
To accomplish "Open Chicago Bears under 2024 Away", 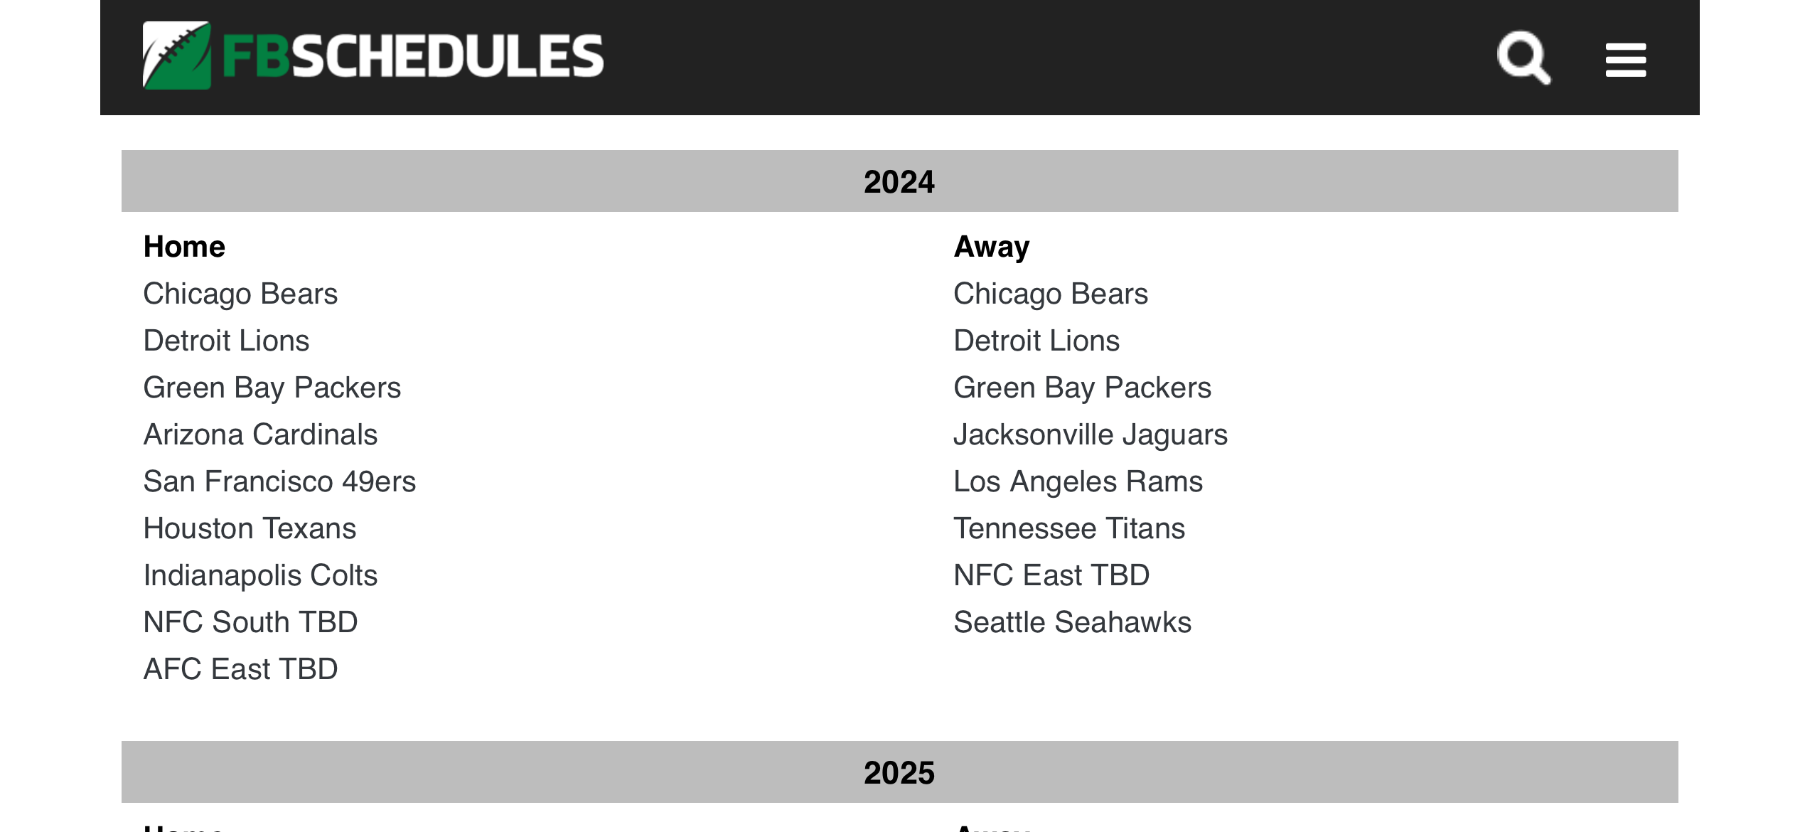I will (x=1050, y=294).
